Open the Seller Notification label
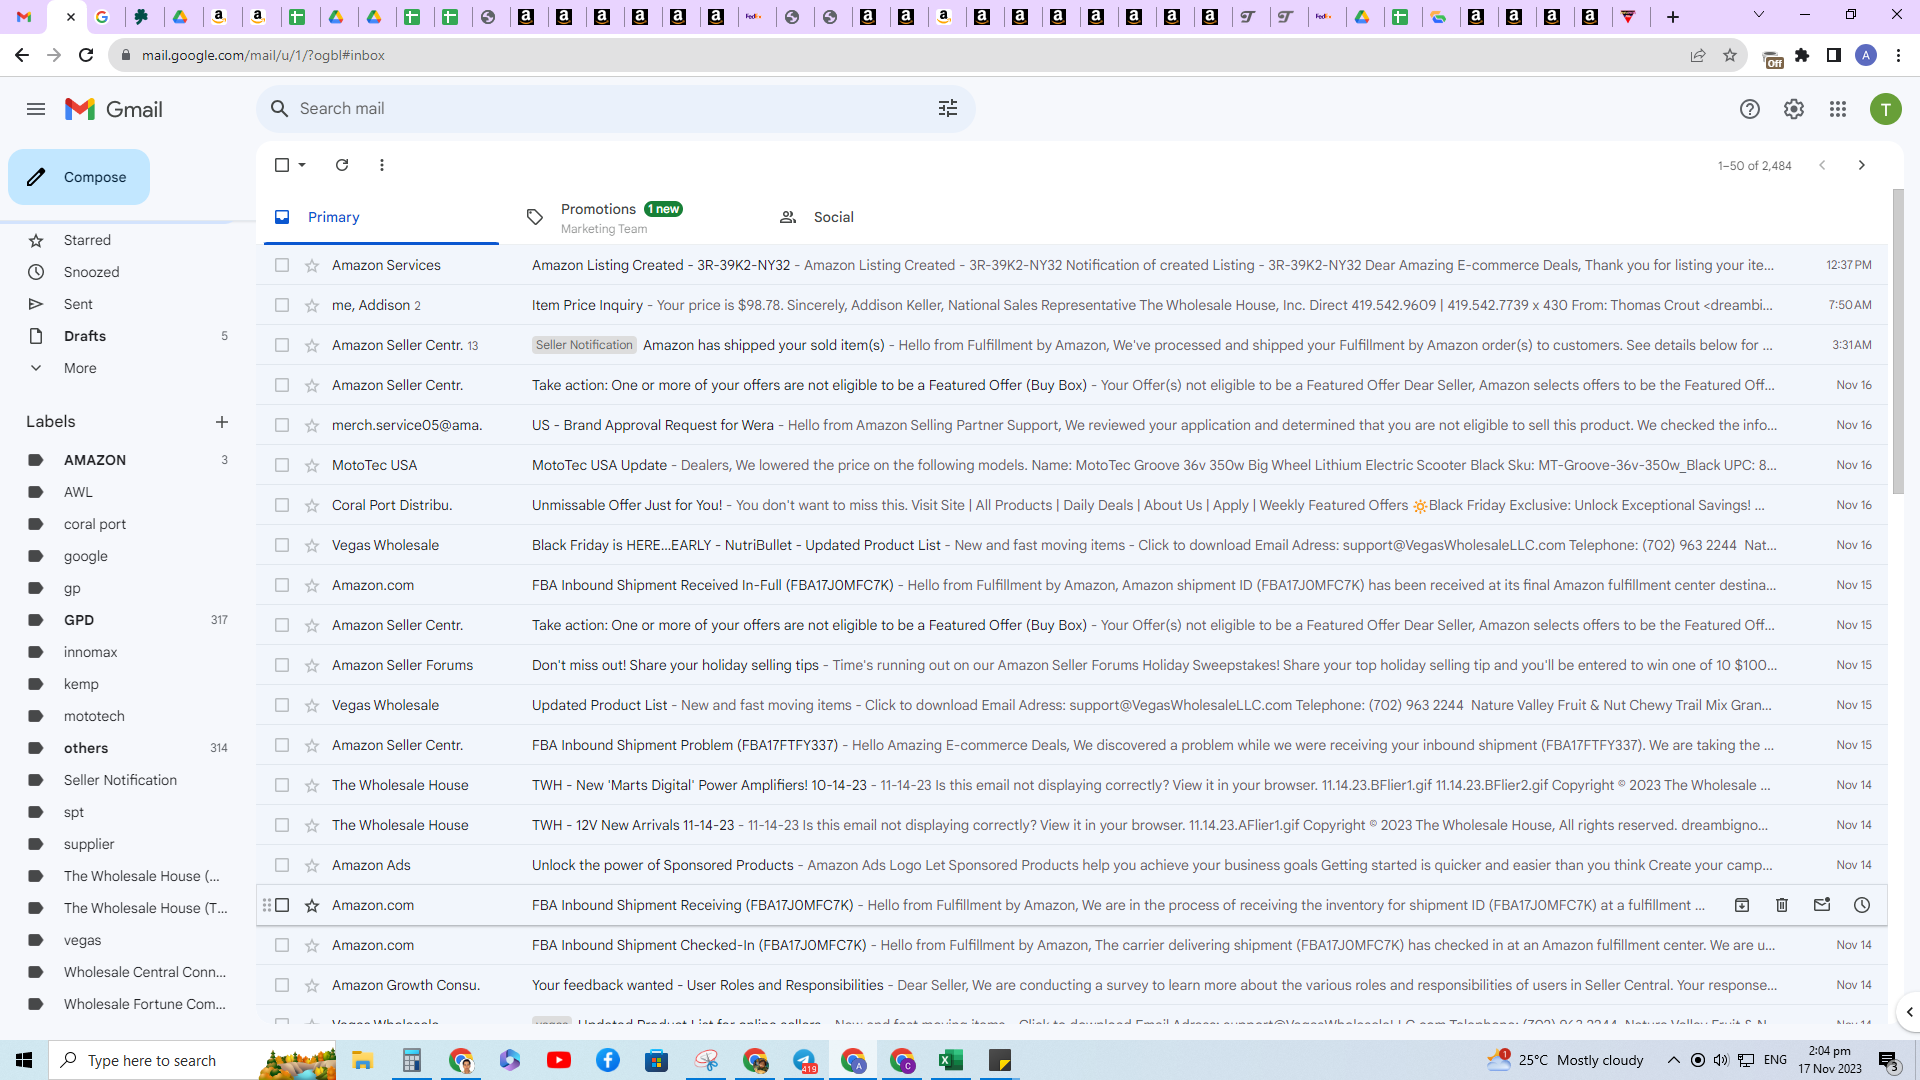 [120, 780]
